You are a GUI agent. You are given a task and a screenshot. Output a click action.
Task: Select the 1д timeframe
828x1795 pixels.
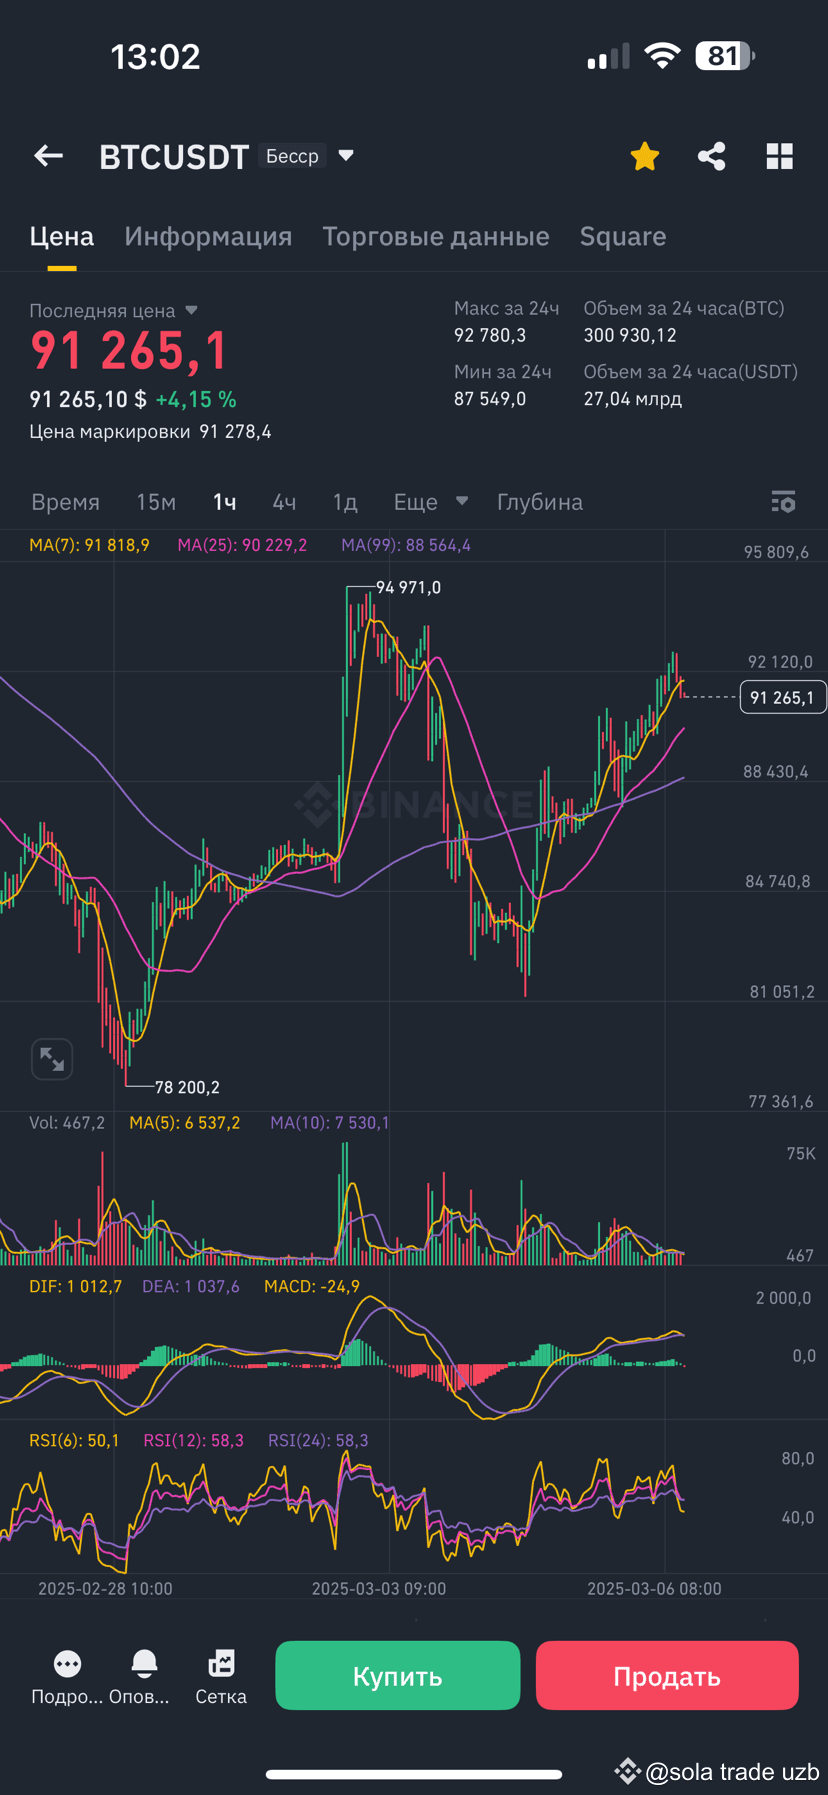click(x=345, y=502)
